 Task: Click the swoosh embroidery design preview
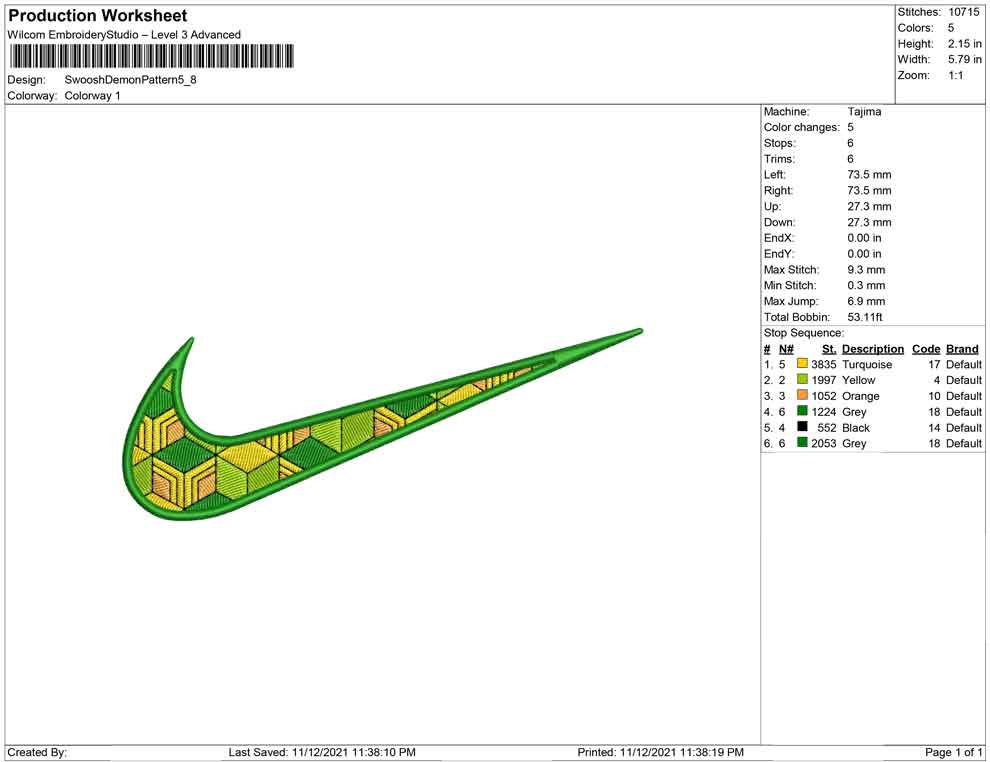pos(382,424)
